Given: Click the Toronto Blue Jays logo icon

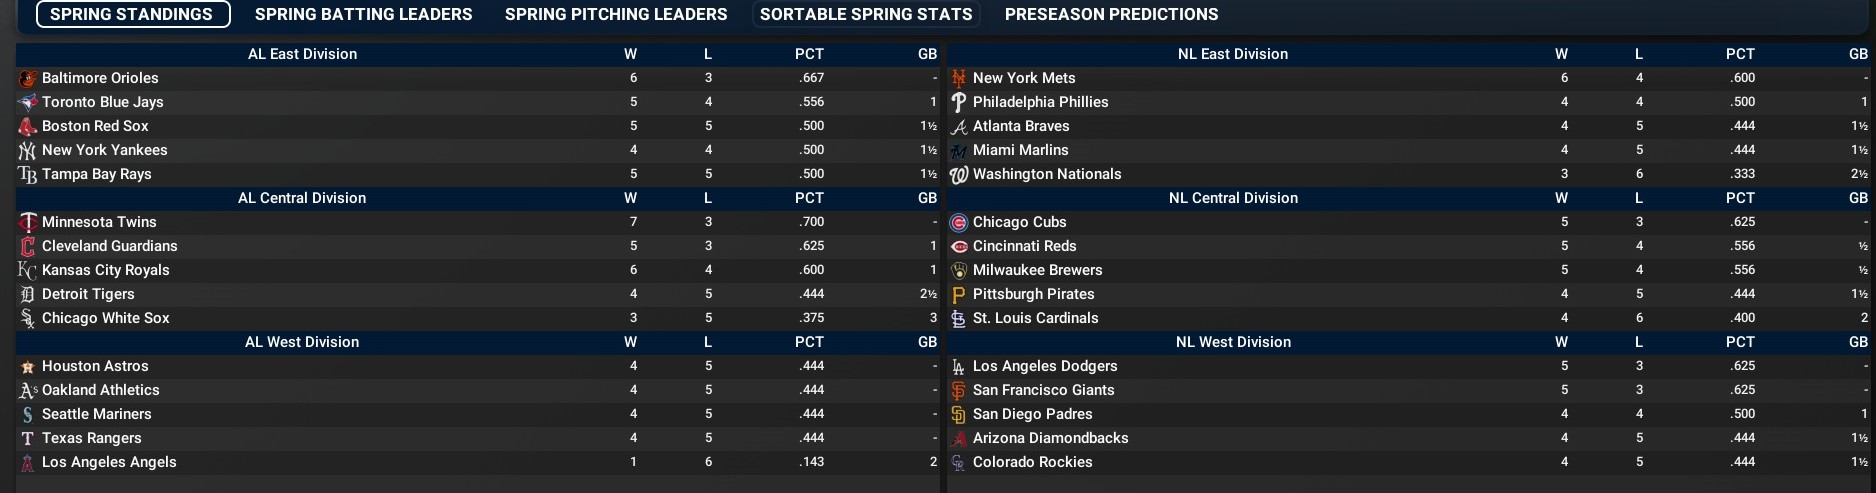Looking at the screenshot, I should coord(28,102).
